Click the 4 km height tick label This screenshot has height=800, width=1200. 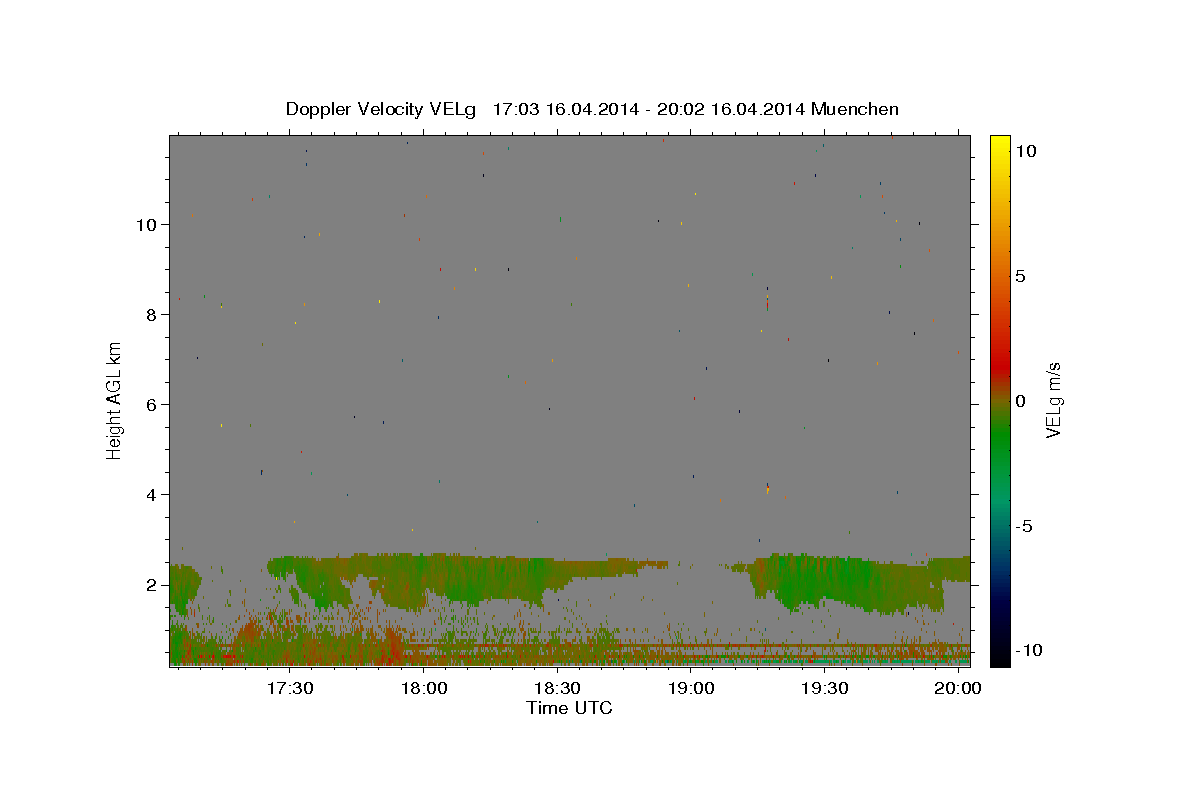click(152, 495)
